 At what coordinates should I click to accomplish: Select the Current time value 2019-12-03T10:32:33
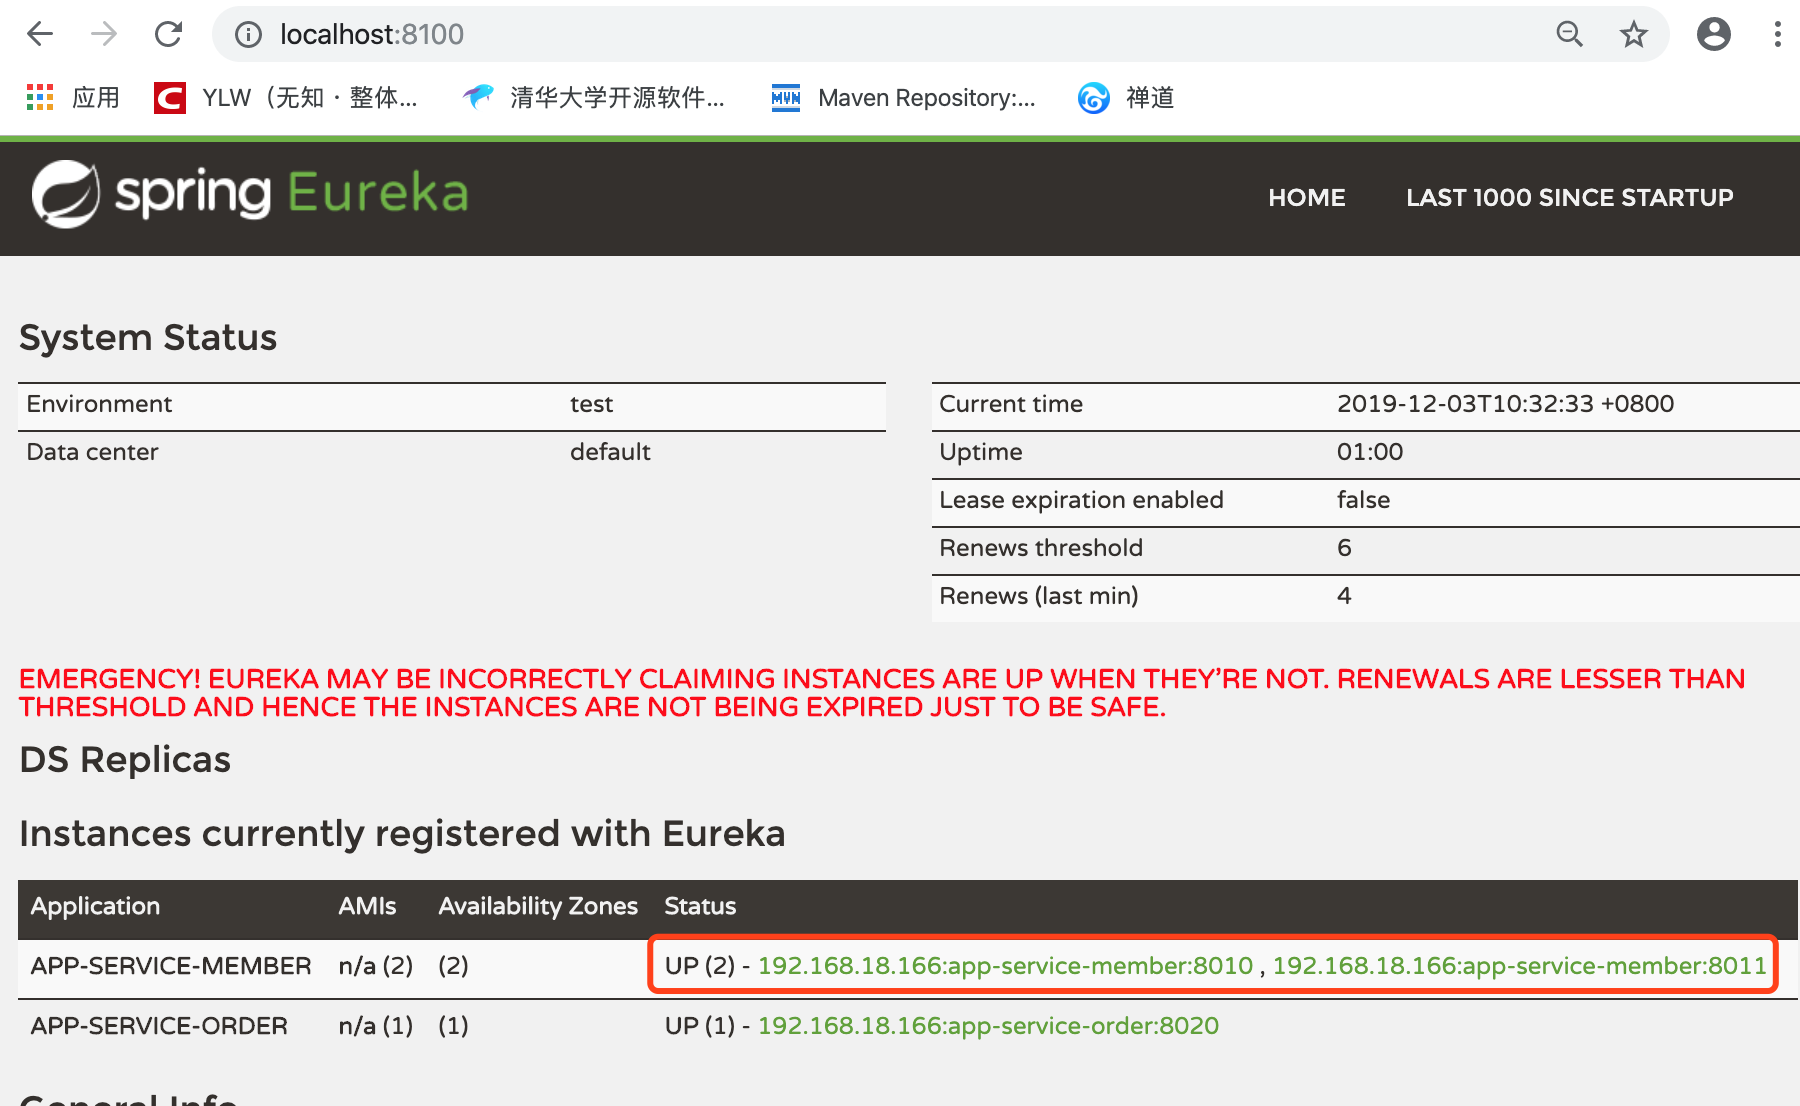coord(1505,403)
